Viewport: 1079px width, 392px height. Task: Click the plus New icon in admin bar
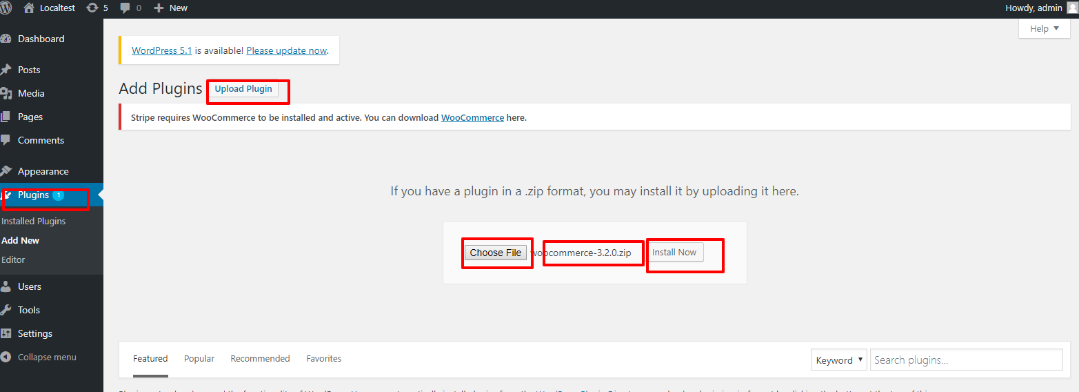tap(158, 8)
